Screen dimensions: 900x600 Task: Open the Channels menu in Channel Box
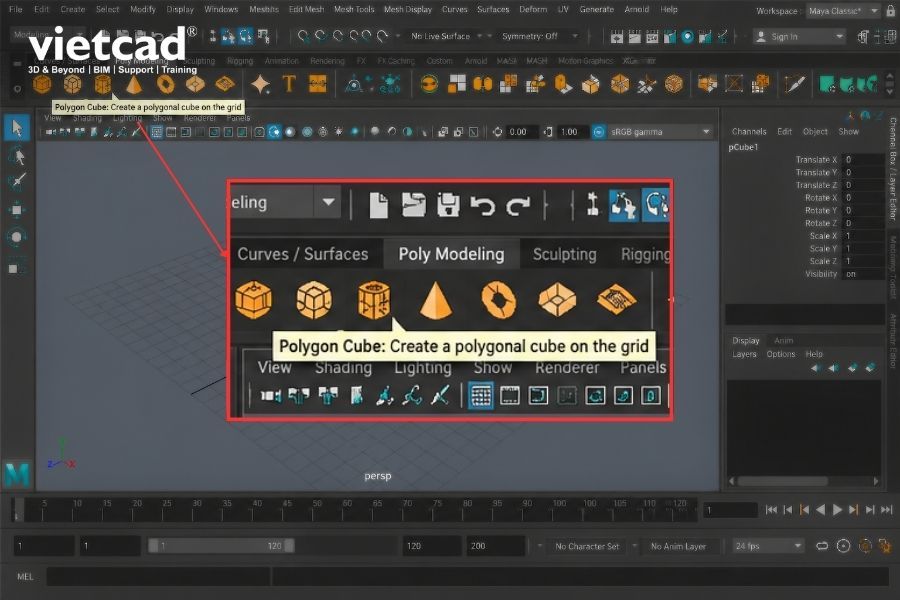tap(749, 131)
